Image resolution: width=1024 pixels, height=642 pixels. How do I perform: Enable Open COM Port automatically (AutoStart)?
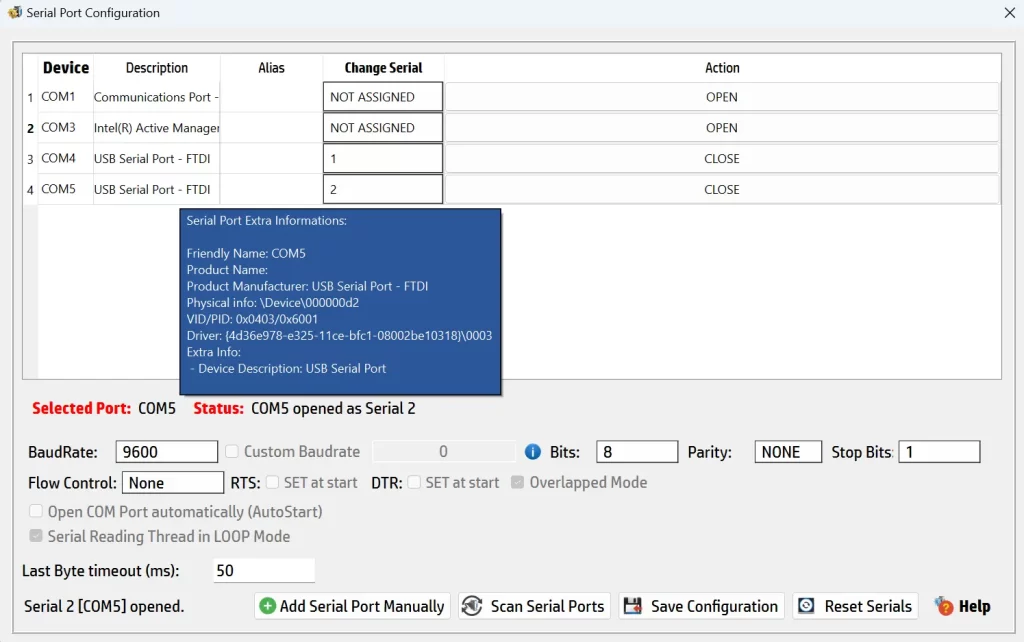click(x=36, y=511)
